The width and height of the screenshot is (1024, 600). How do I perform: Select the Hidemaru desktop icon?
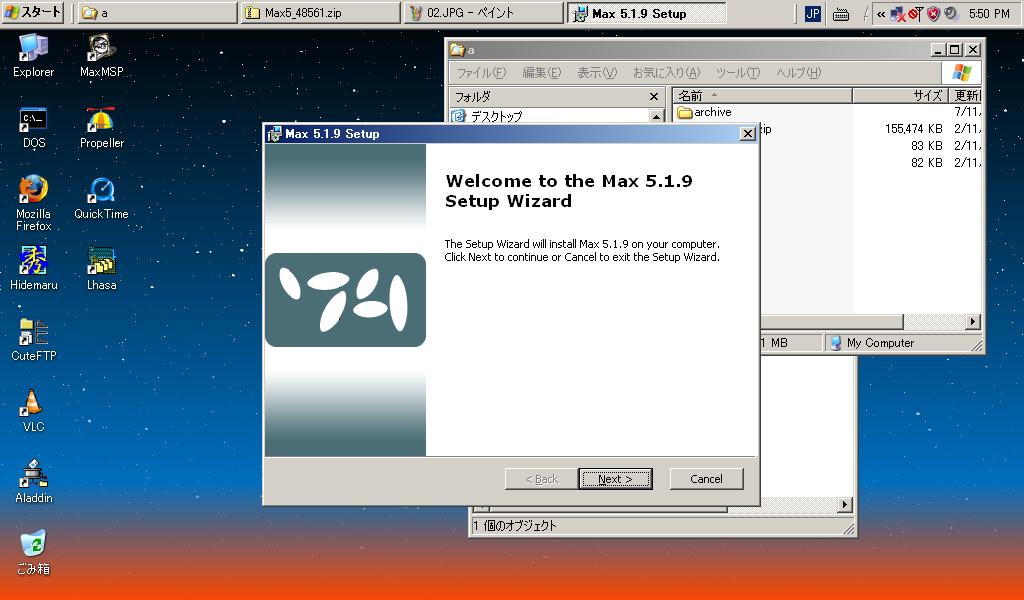click(33, 268)
